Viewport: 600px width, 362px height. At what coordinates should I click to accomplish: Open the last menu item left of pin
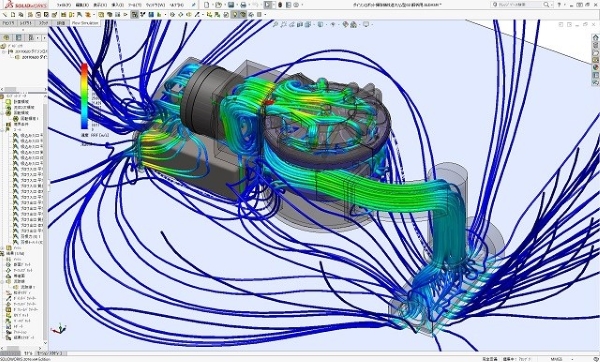point(176,5)
